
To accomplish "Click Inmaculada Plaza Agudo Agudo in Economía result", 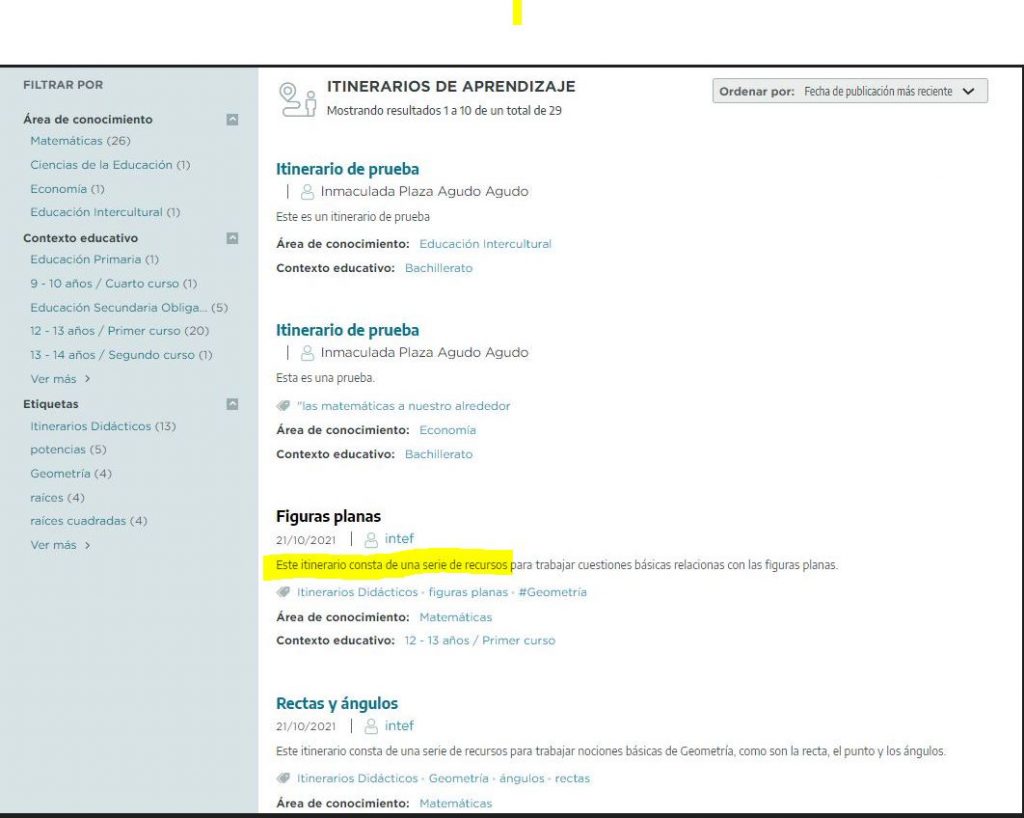I will [x=424, y=353].
